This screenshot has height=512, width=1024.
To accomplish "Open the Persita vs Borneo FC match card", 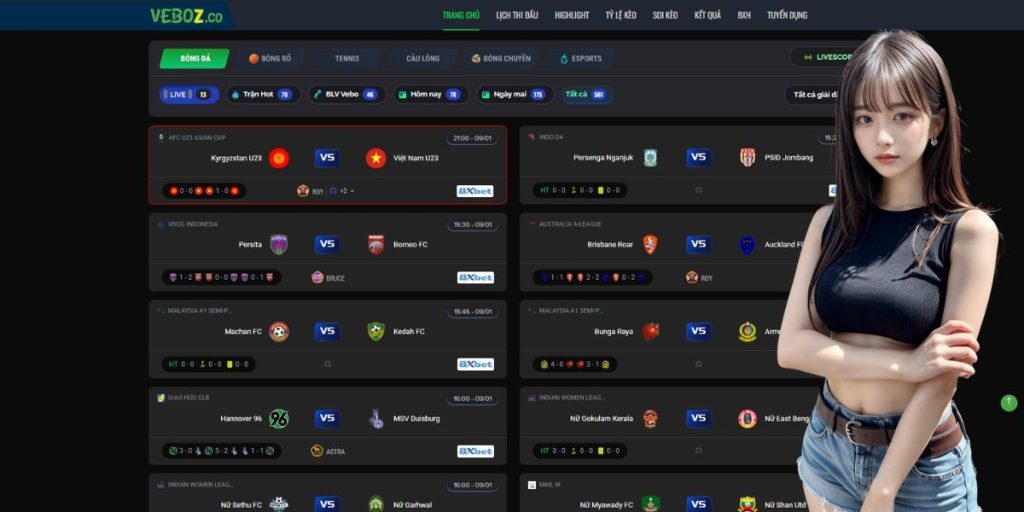I will click(x=328, y=252).
